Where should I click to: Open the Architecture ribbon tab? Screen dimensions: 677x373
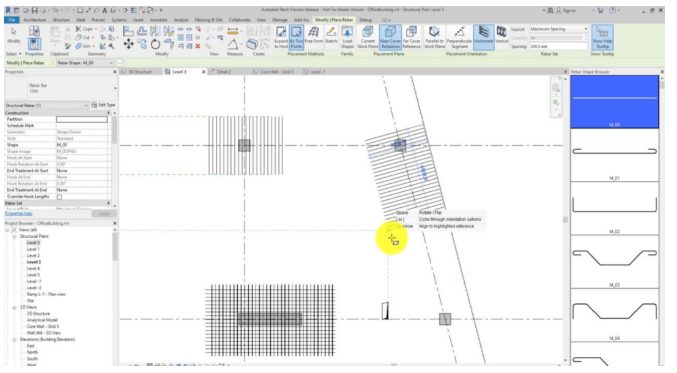pos(35,20)
